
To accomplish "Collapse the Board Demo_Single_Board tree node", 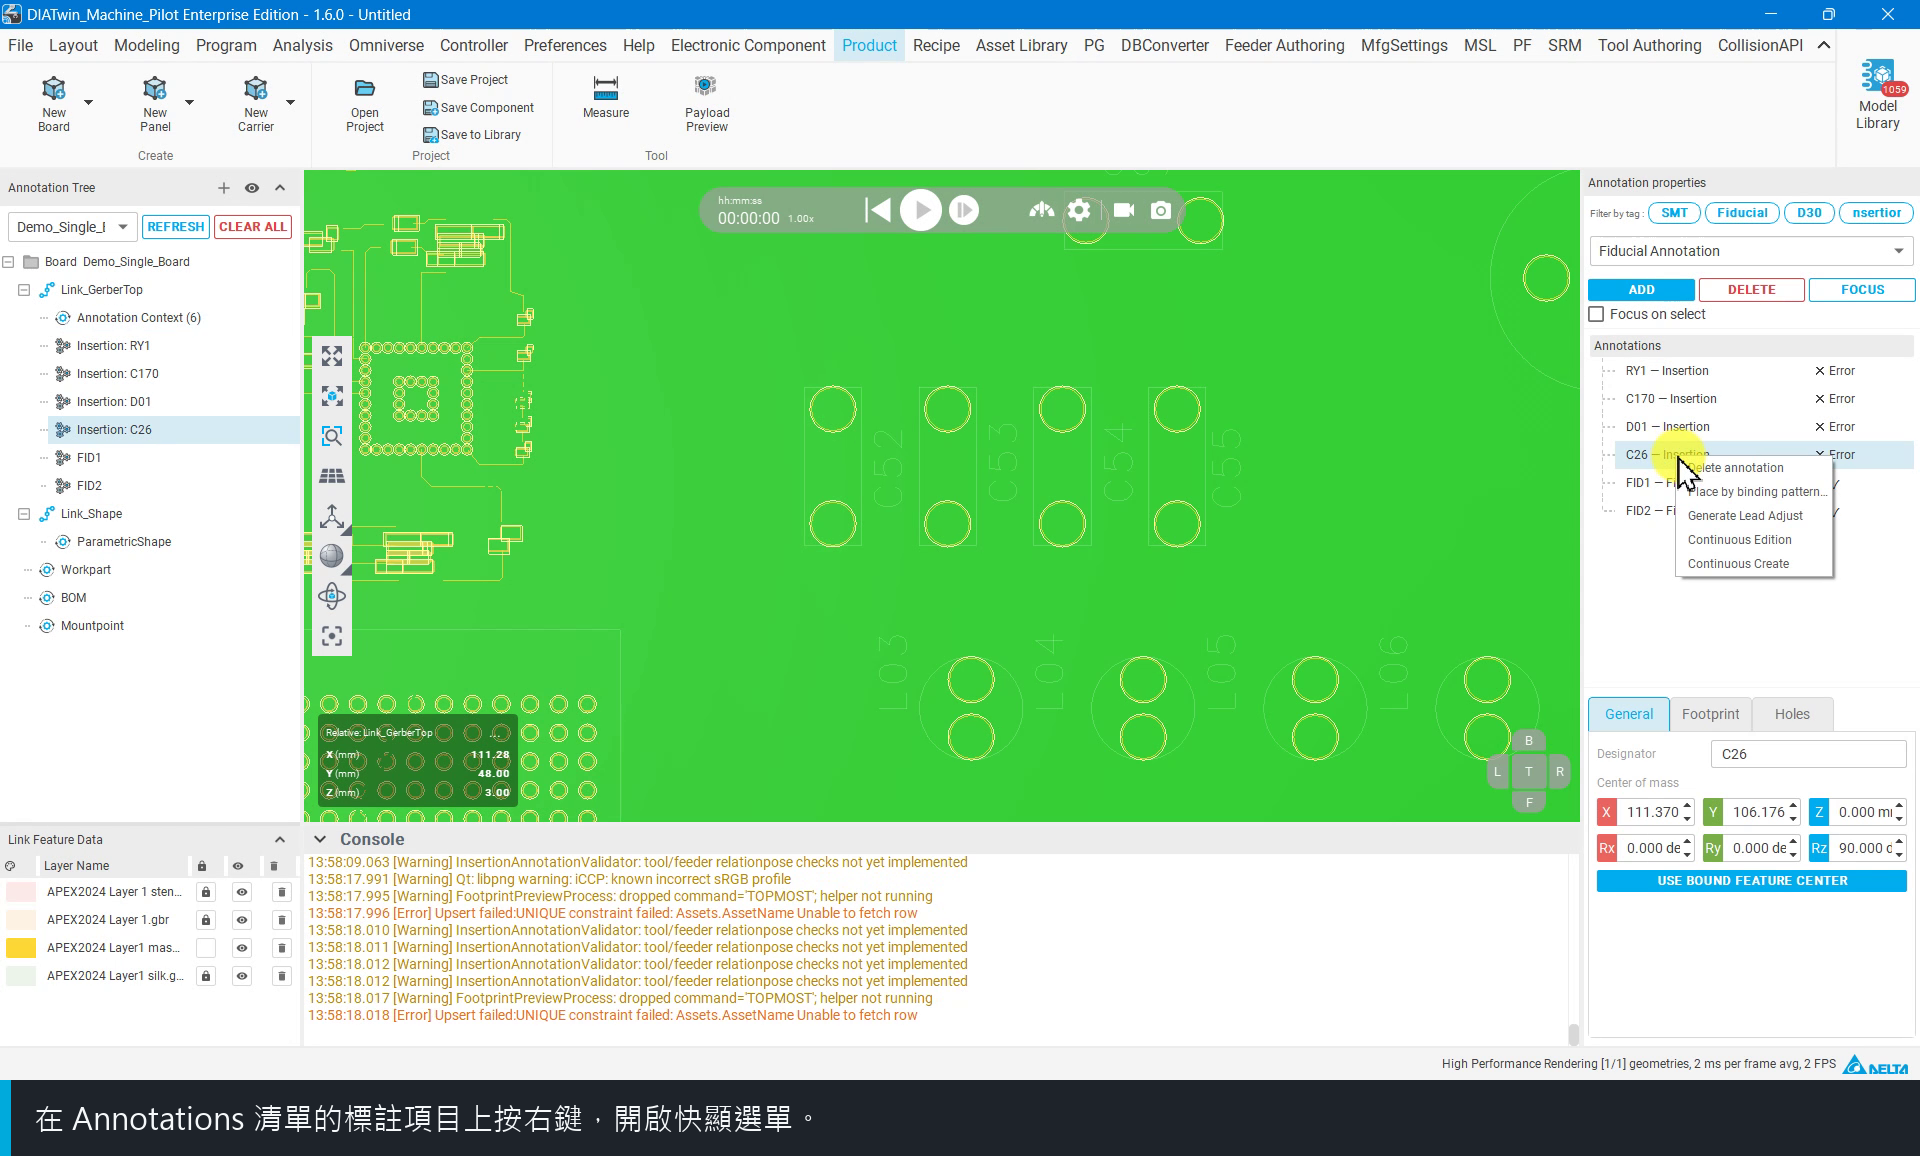I will click(x=8, y=262).
